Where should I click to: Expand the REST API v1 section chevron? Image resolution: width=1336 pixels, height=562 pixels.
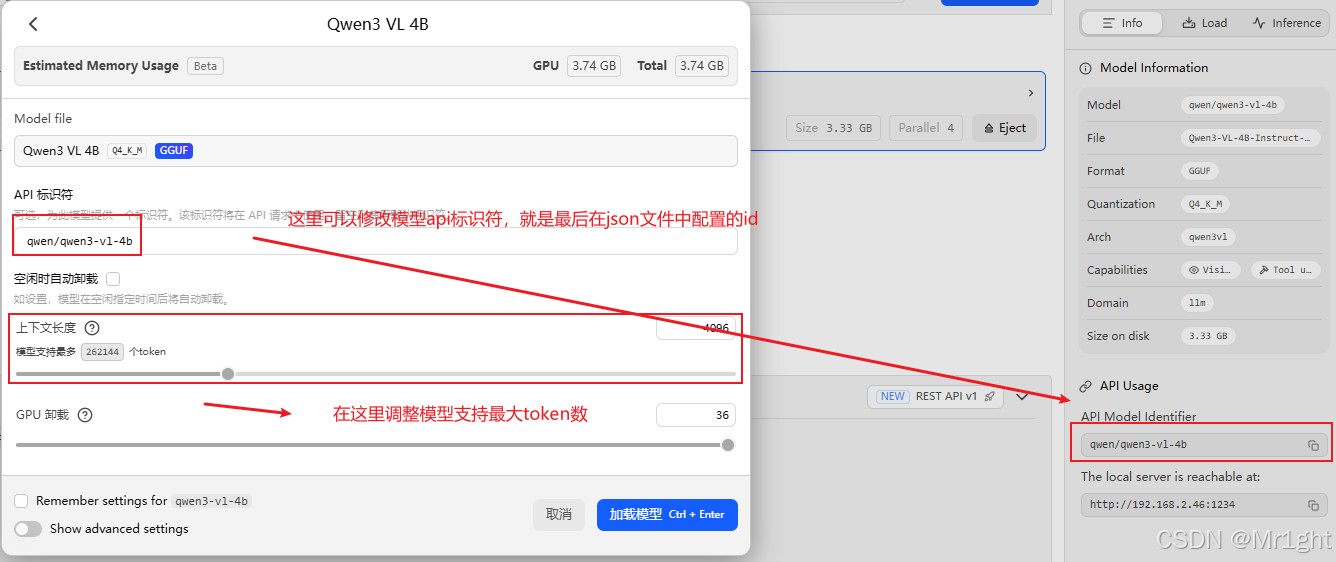click(x=1021, y=396)
